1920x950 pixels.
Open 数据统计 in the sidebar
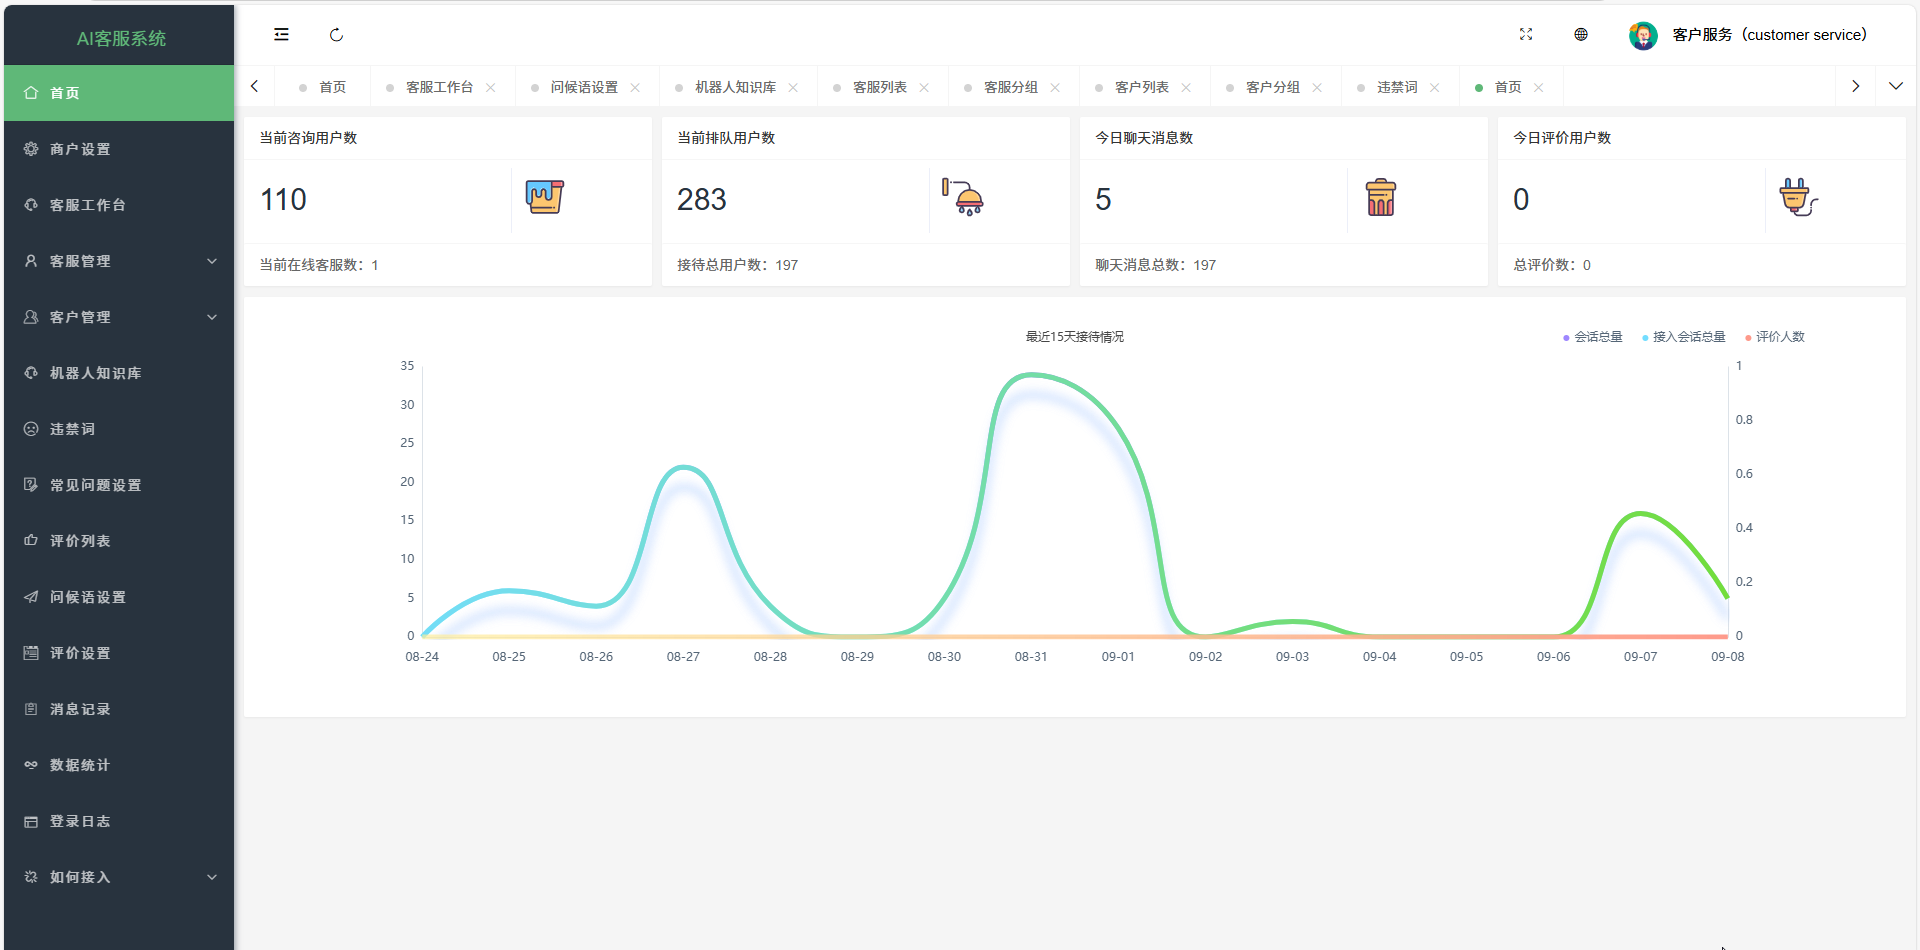pos(80,765)
